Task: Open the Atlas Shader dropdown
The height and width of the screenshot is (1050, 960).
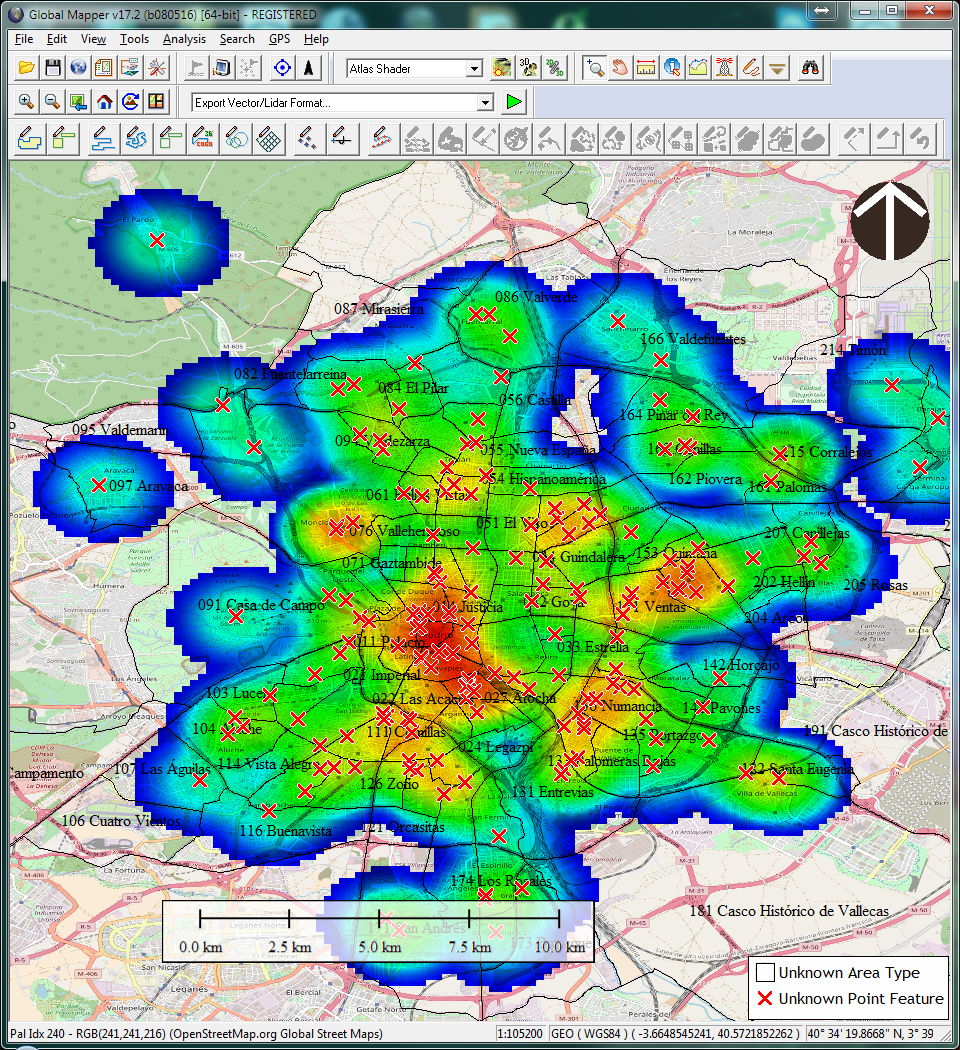Action: 476,67
